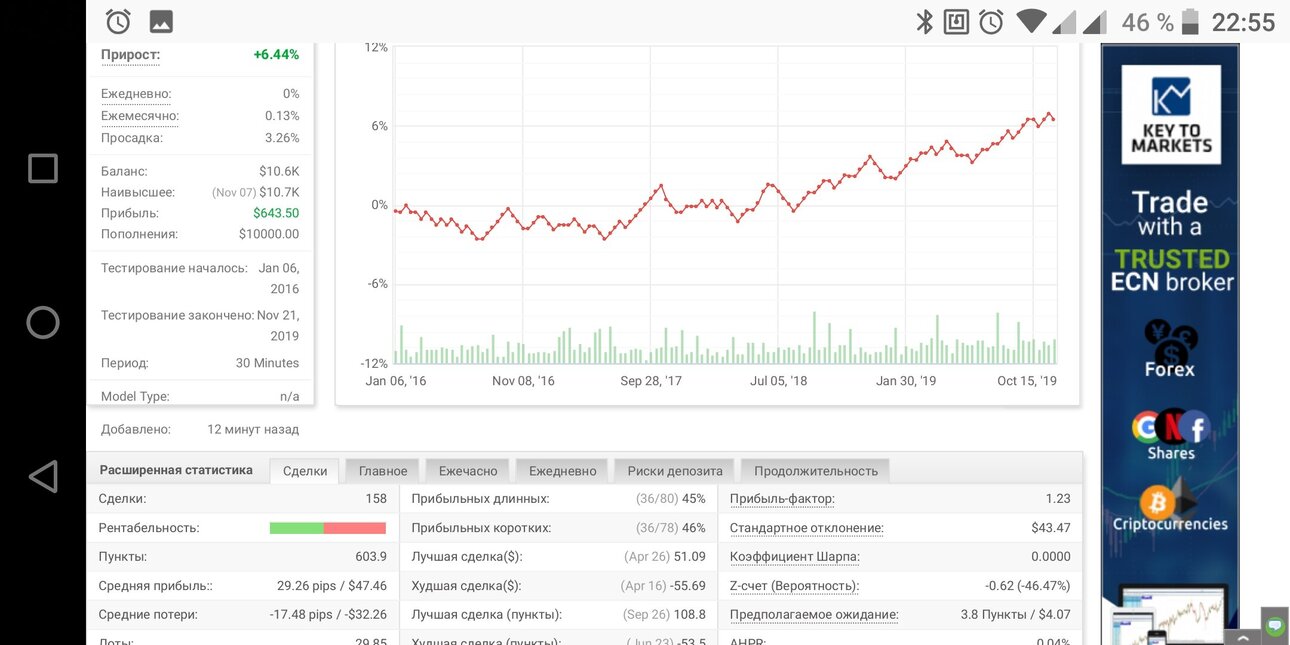Click the $10.6K balance value
This screenshot has width=1290, height=645.
coord(279,171)
